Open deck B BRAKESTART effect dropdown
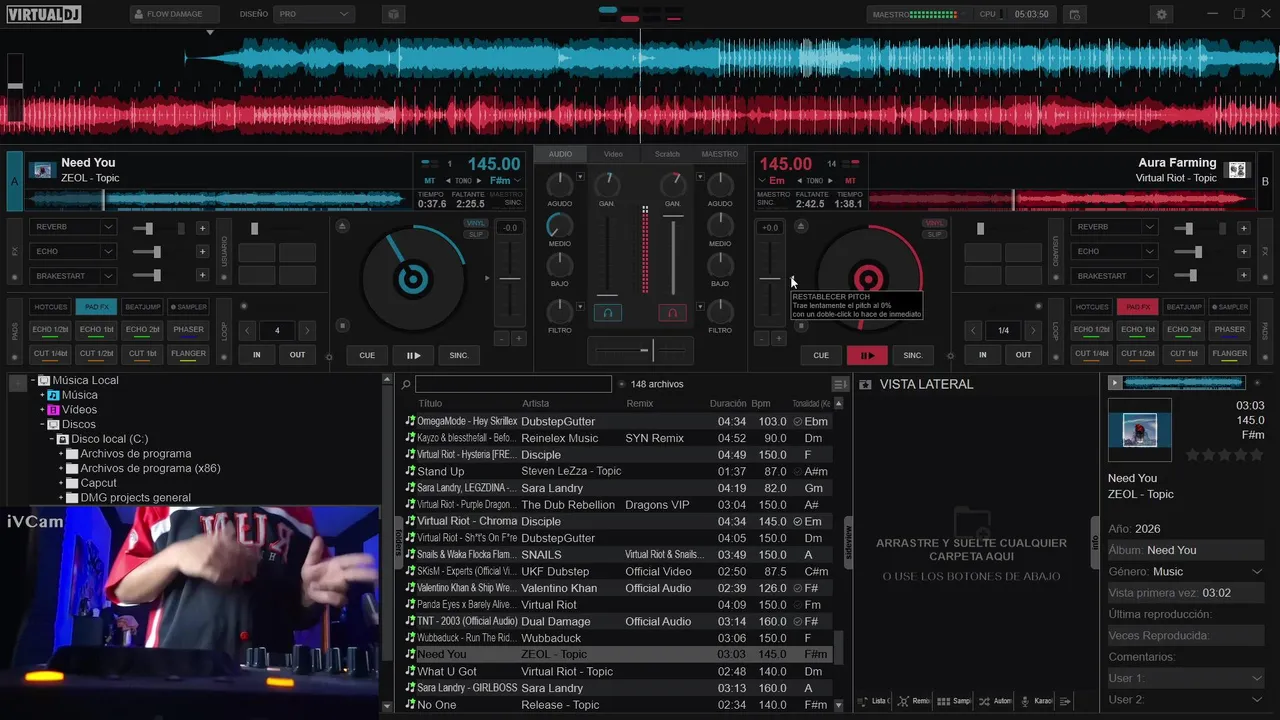 (x=1148, y=275)
